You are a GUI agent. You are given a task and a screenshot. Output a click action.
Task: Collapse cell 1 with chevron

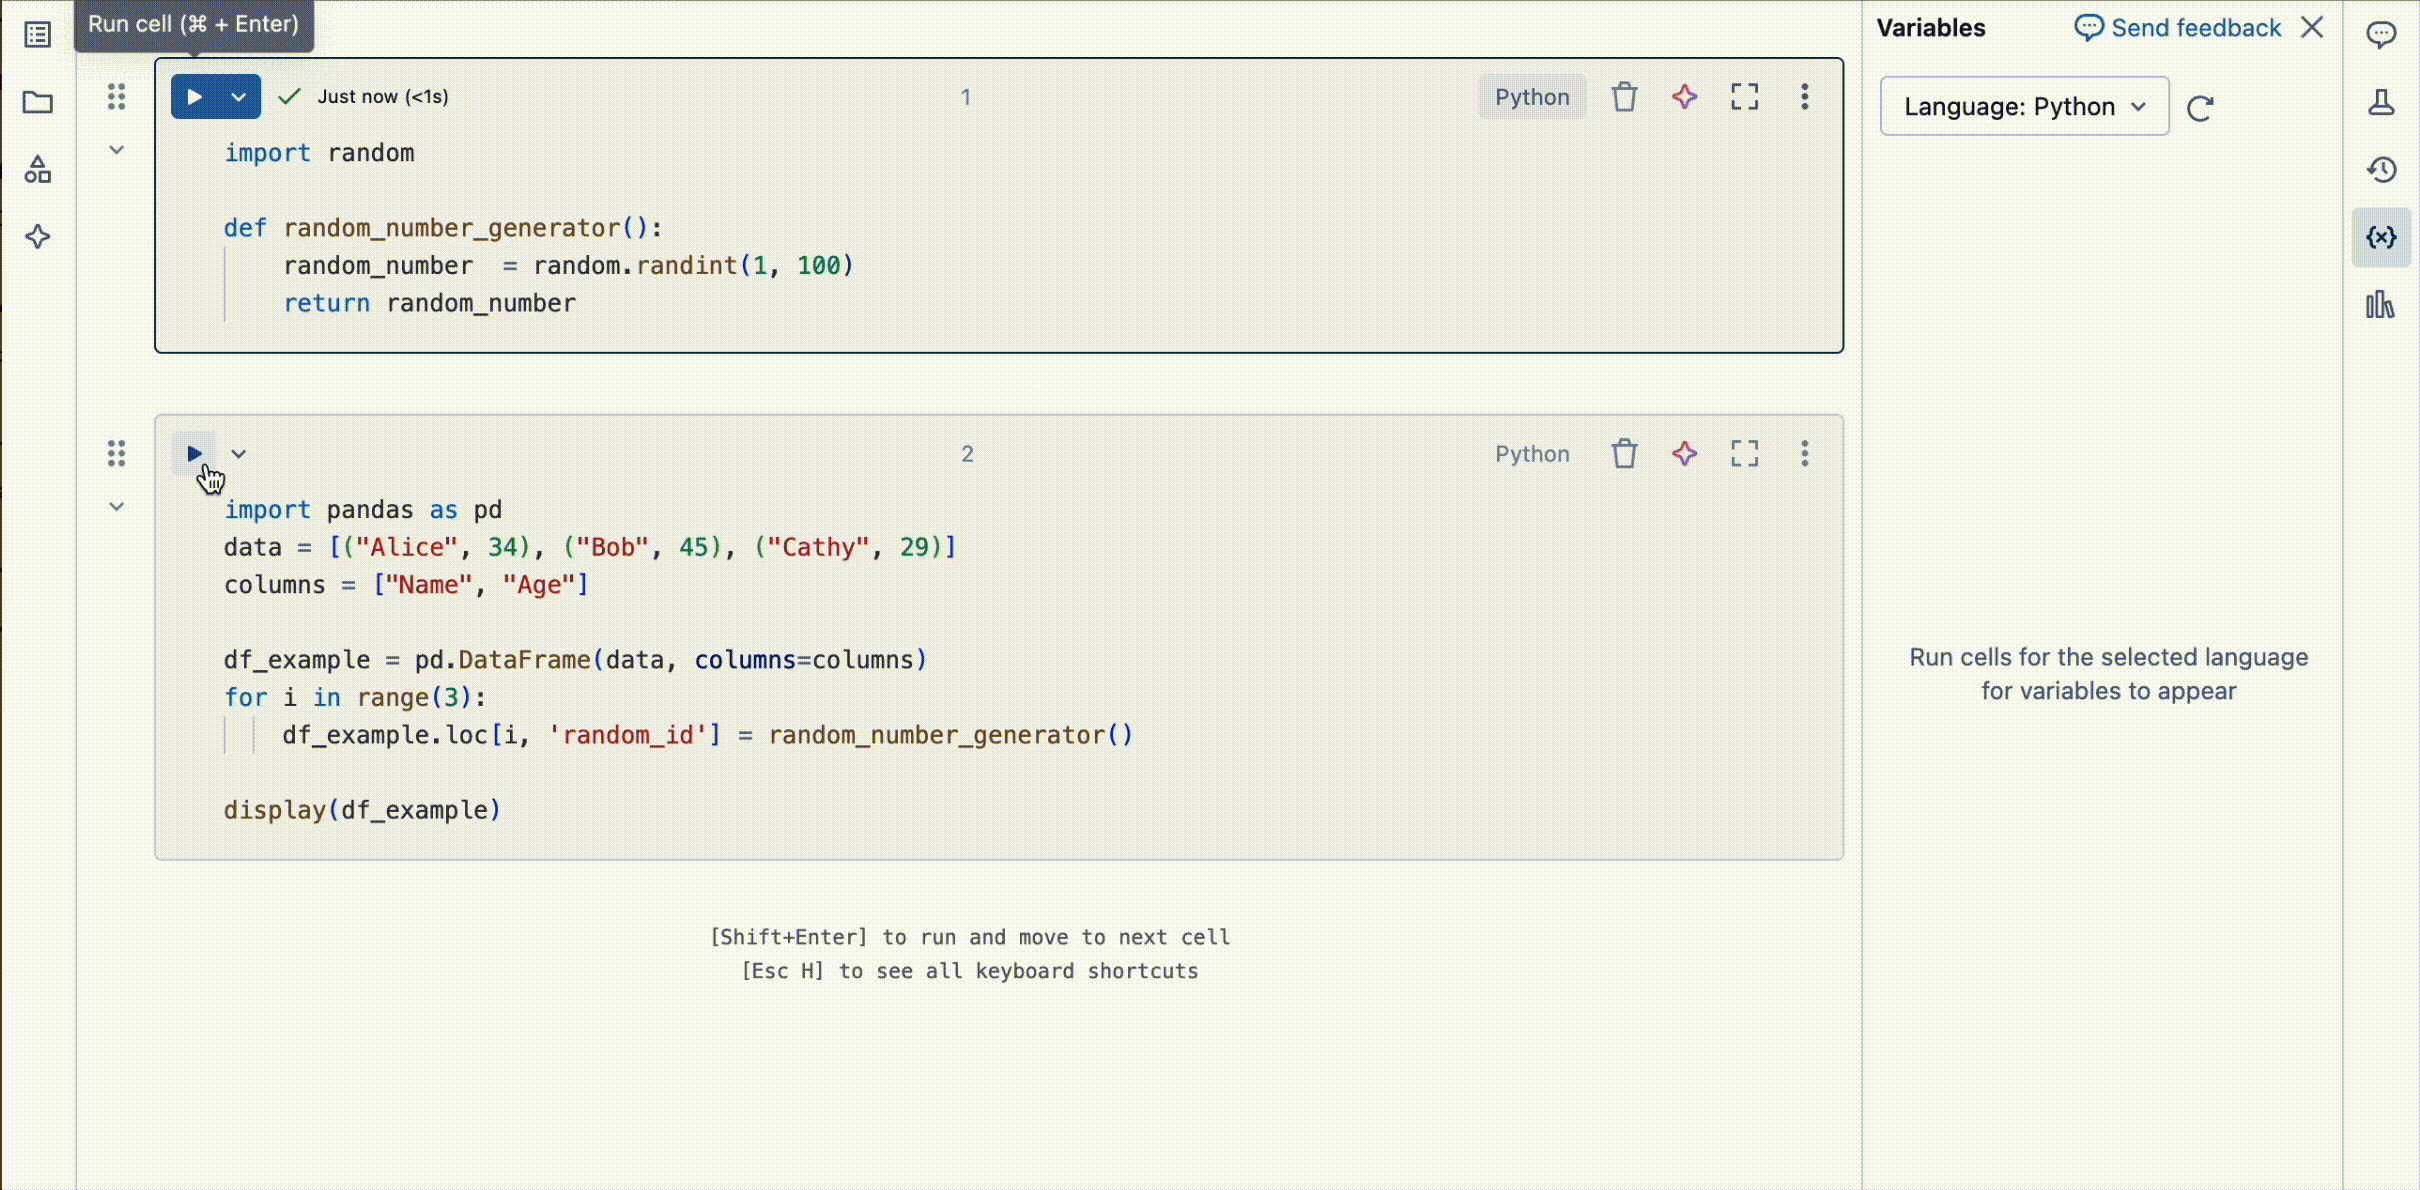pos(116,150)
